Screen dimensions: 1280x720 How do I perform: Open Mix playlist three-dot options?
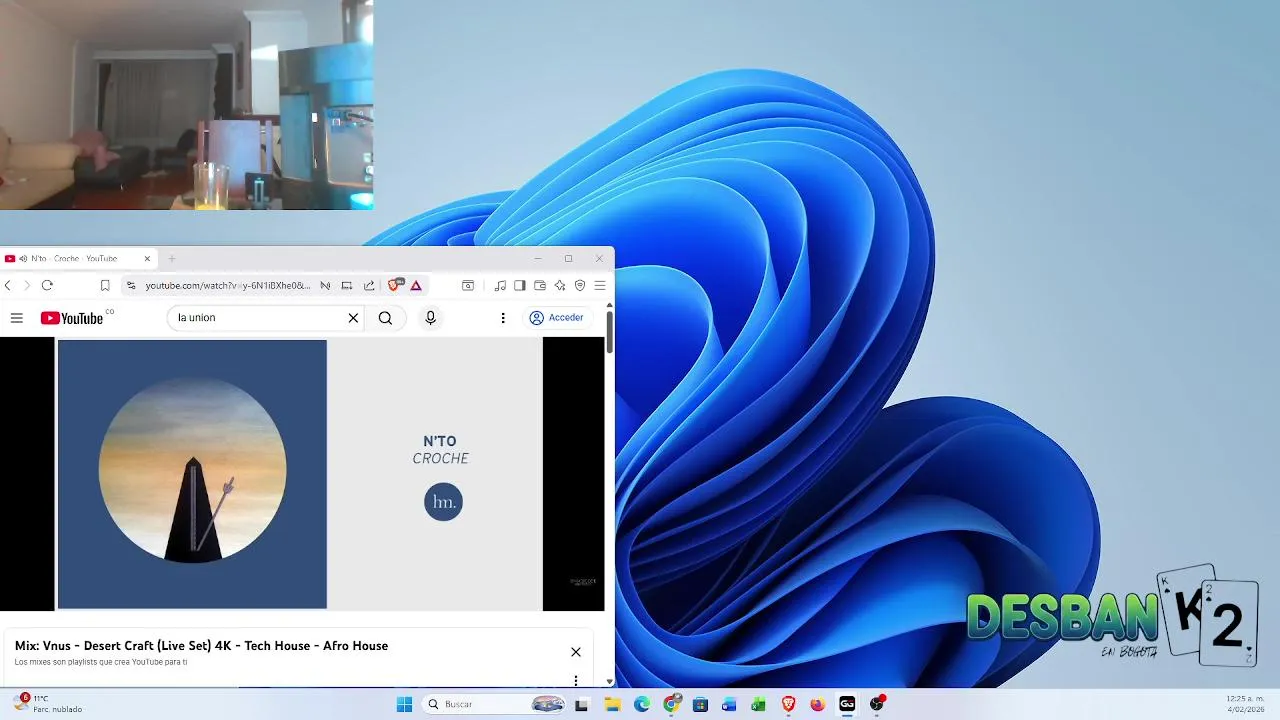pos(576,681)
